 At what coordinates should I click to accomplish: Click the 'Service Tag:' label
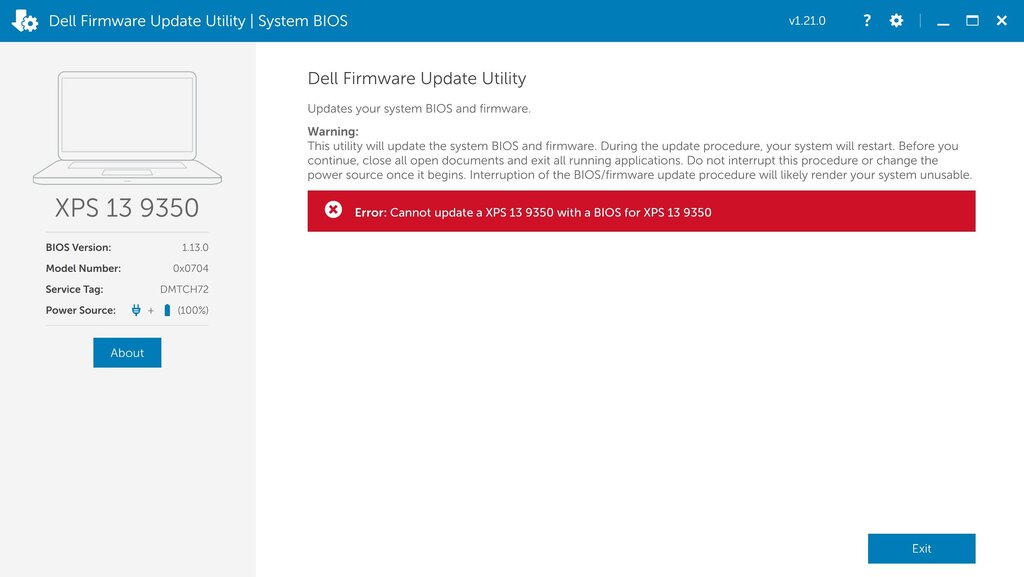coord(74,289)
